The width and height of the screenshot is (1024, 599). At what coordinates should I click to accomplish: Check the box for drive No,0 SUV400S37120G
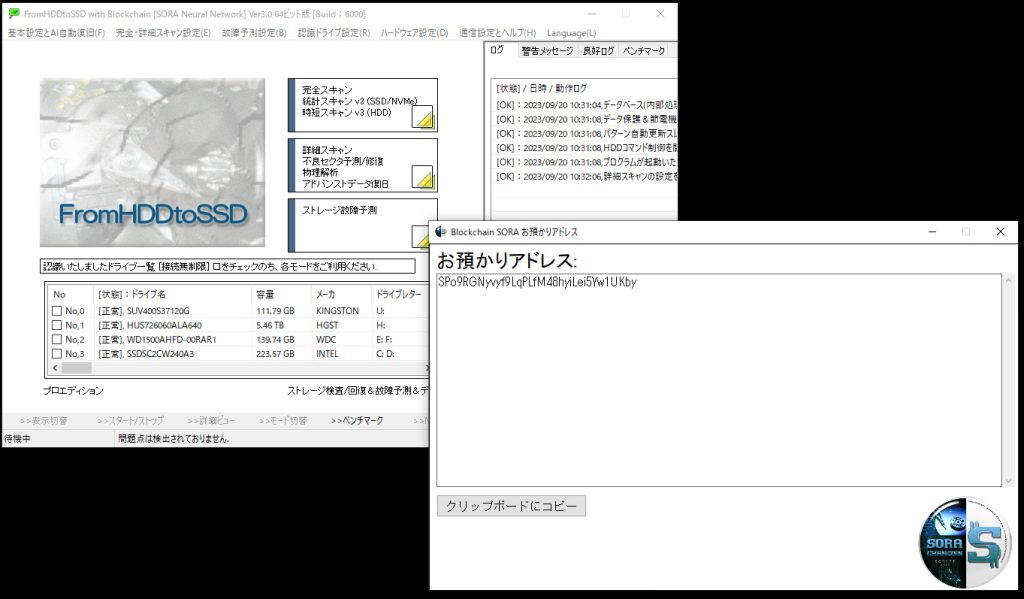click(57, 311)
